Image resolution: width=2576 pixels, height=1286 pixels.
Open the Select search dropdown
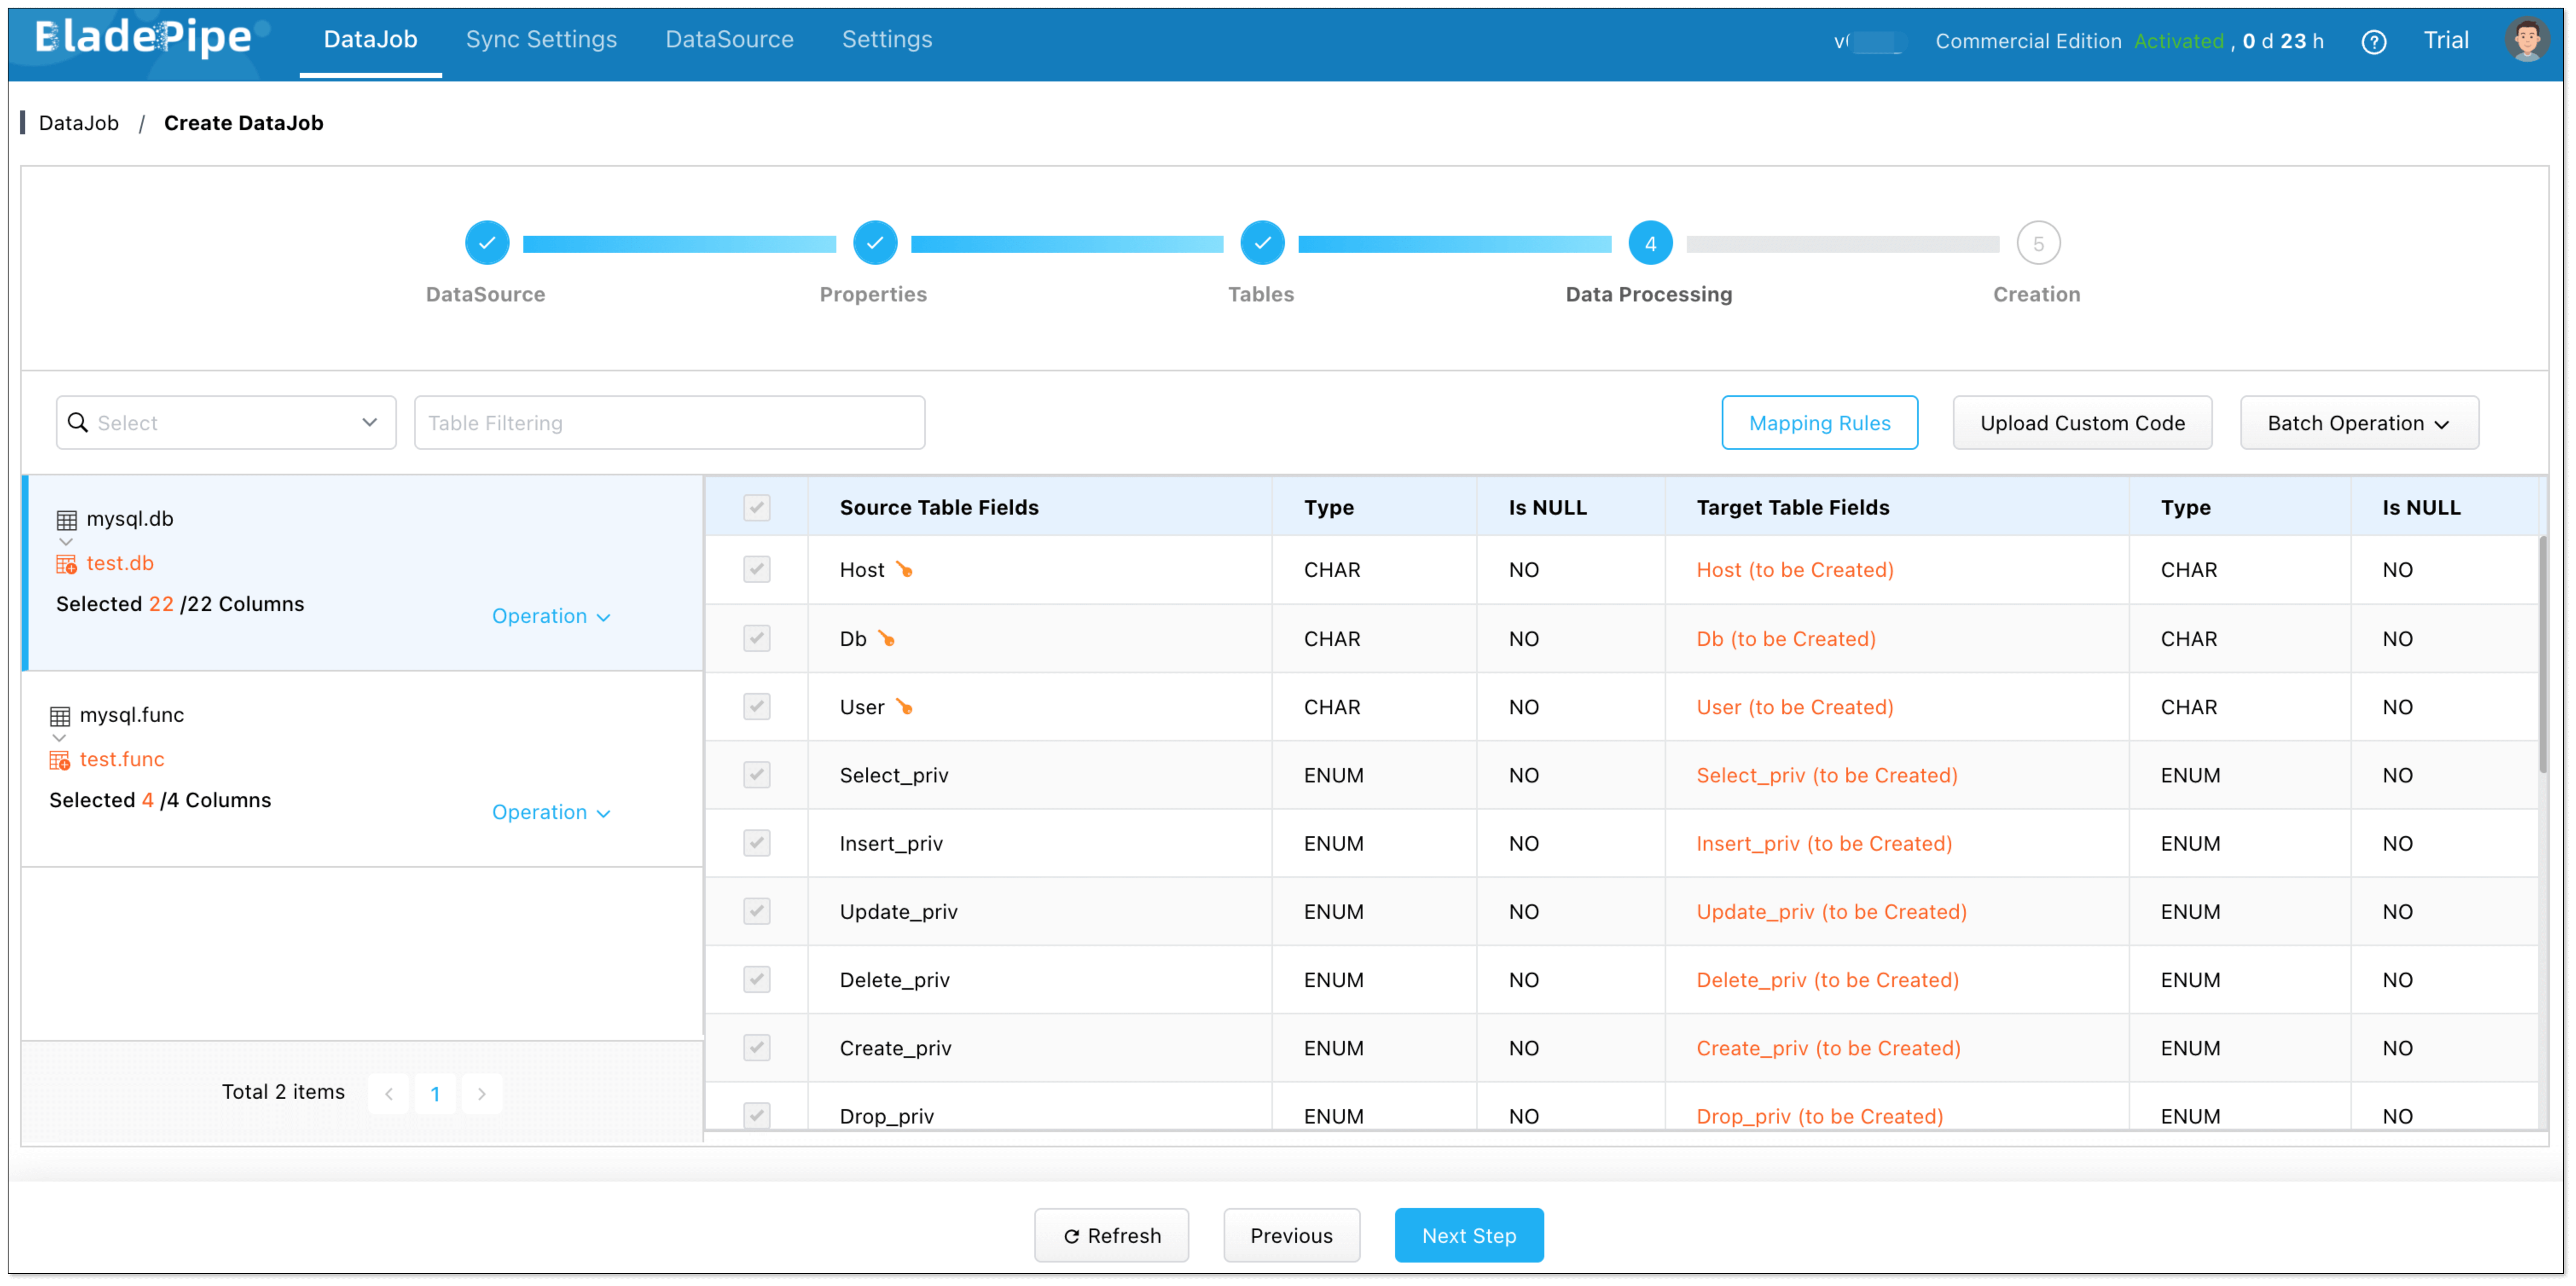click(x=226, y=423)
